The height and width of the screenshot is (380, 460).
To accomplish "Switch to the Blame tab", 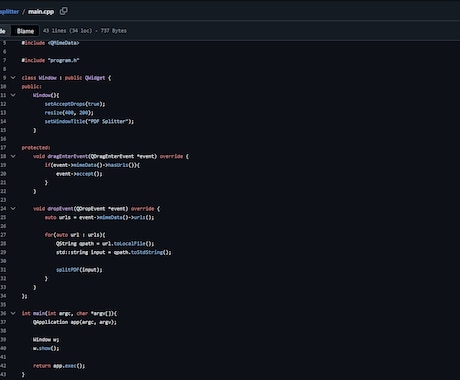I will pos(25,31).
